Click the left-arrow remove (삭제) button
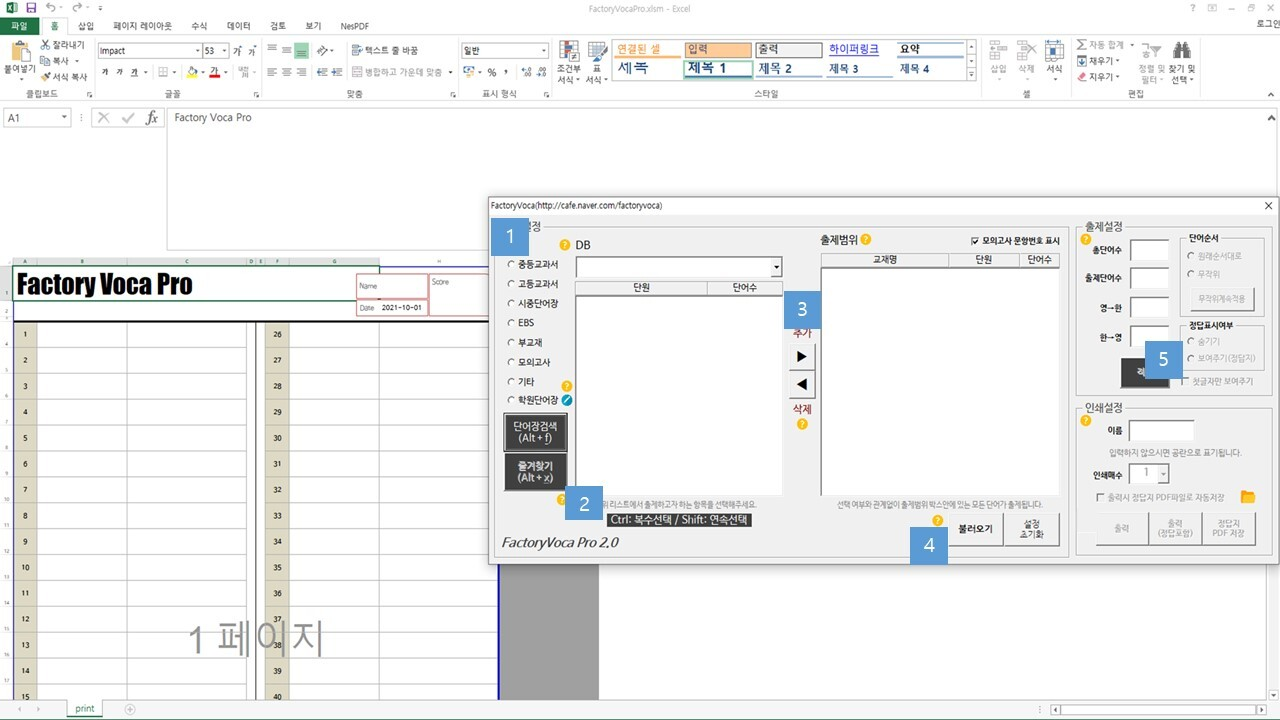Screen dimensions: 1280x720 click(x=801, y=385)
